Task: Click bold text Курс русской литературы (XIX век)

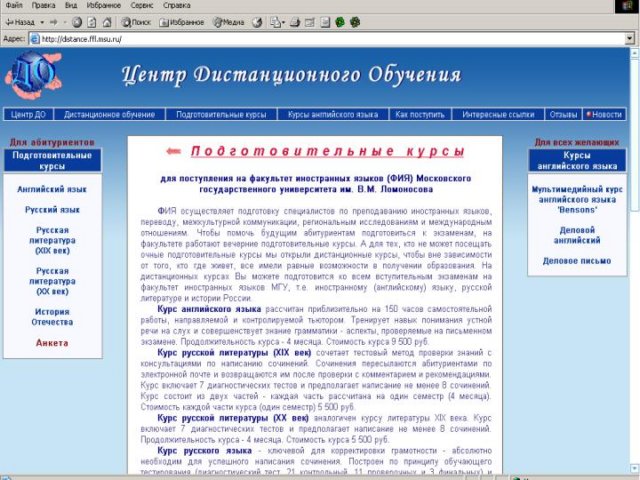Action: [x=234, y=353]
